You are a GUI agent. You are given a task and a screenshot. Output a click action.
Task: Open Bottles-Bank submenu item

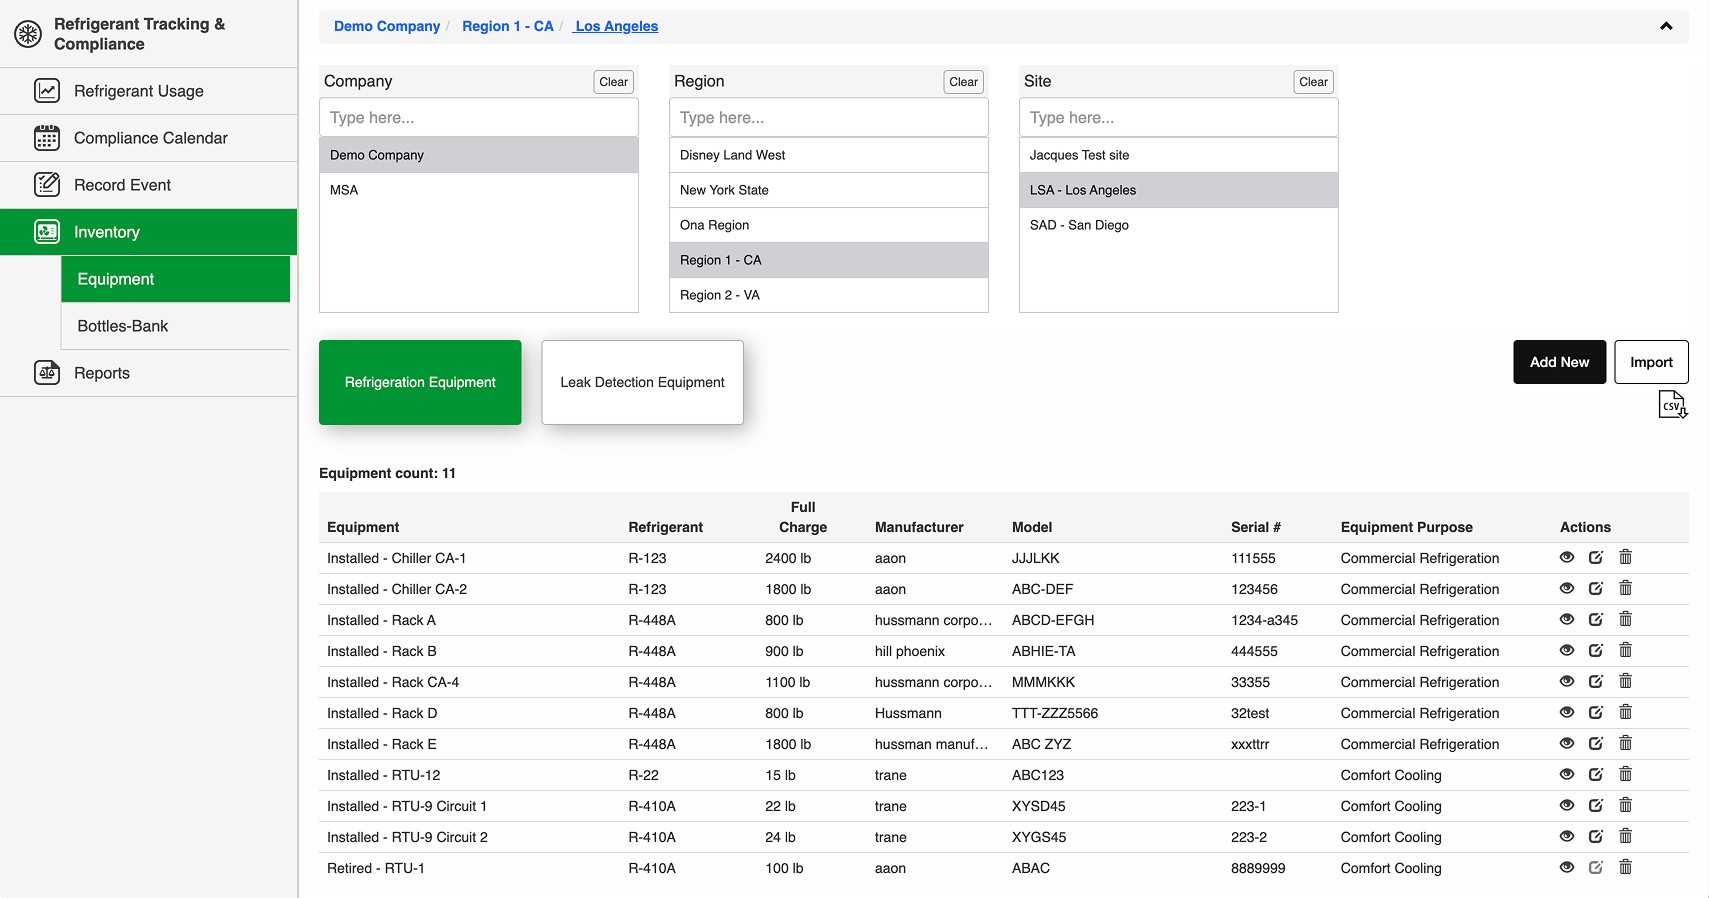pyautogui.click(x=175, y=326)
